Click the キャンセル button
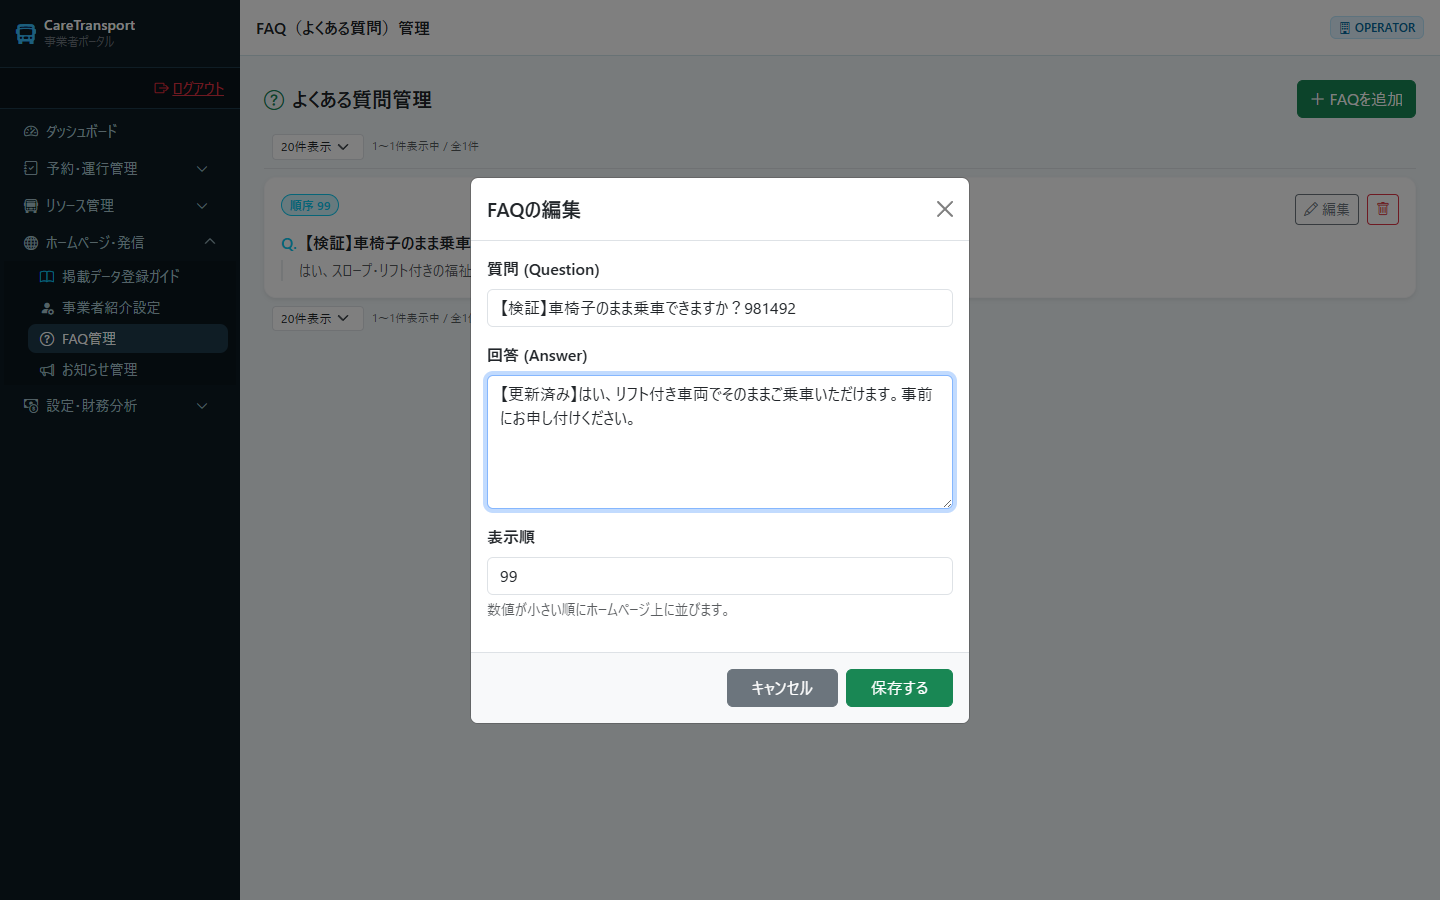 (x=782, y=688)
